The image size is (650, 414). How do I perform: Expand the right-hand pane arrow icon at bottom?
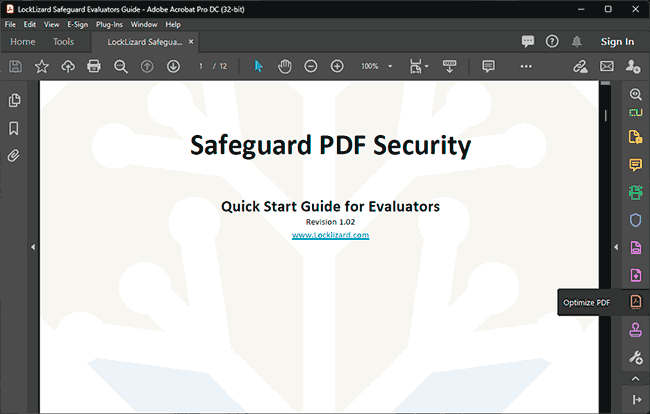(x=636, y=399)
